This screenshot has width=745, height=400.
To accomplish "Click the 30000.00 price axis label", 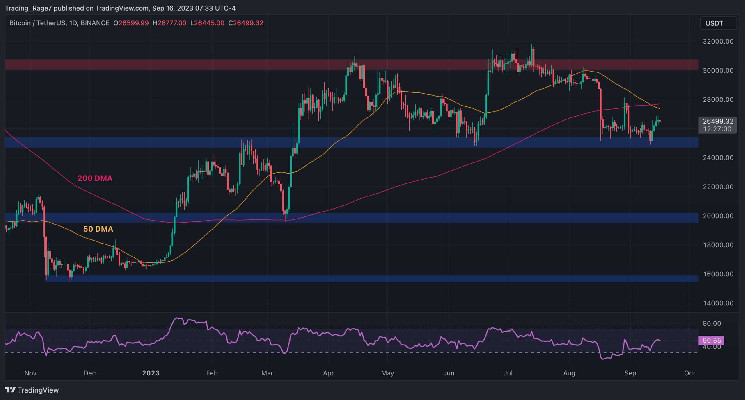I will coord(717,70).
